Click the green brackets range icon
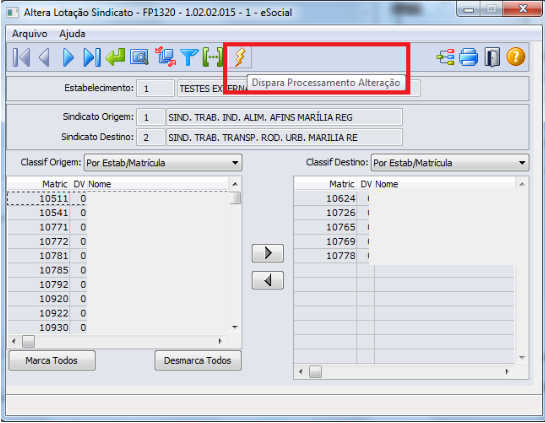The height and width of the screenshot is (423, 545). coord(213,57)
